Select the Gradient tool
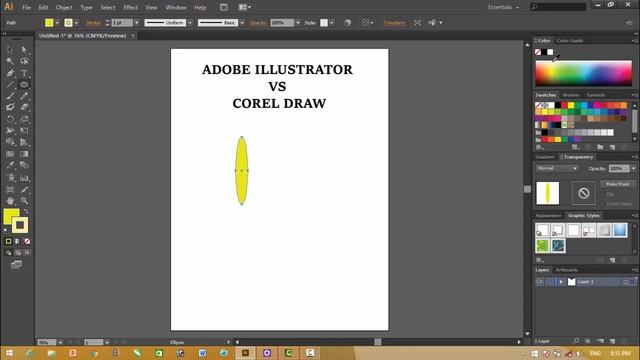The height and width of the screenshot is (360, 640). coord(24,154)
